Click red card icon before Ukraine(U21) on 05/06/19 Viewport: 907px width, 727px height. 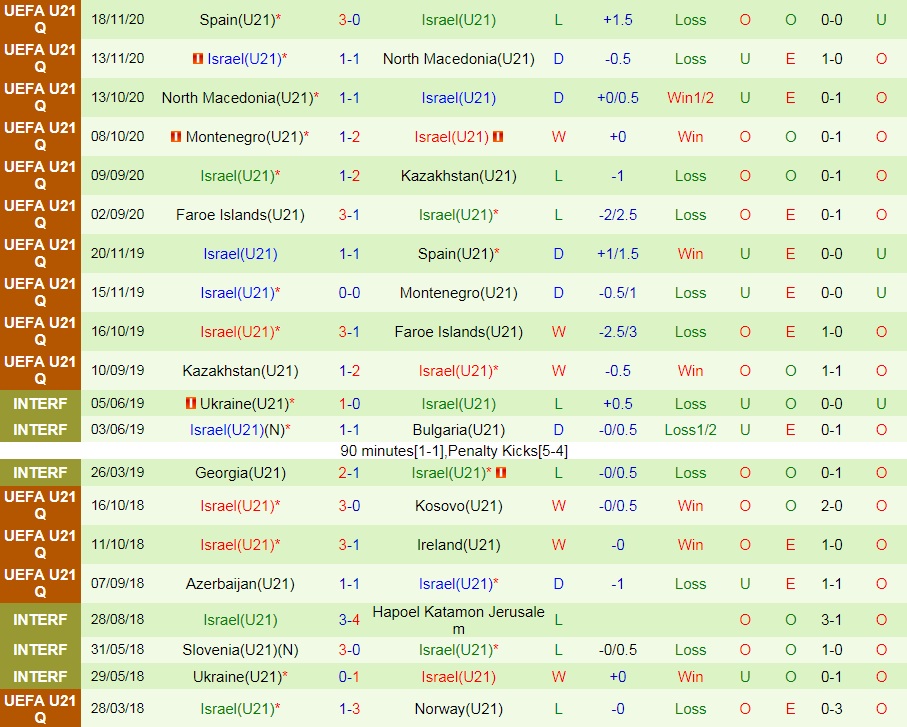[x=190, y=403]
